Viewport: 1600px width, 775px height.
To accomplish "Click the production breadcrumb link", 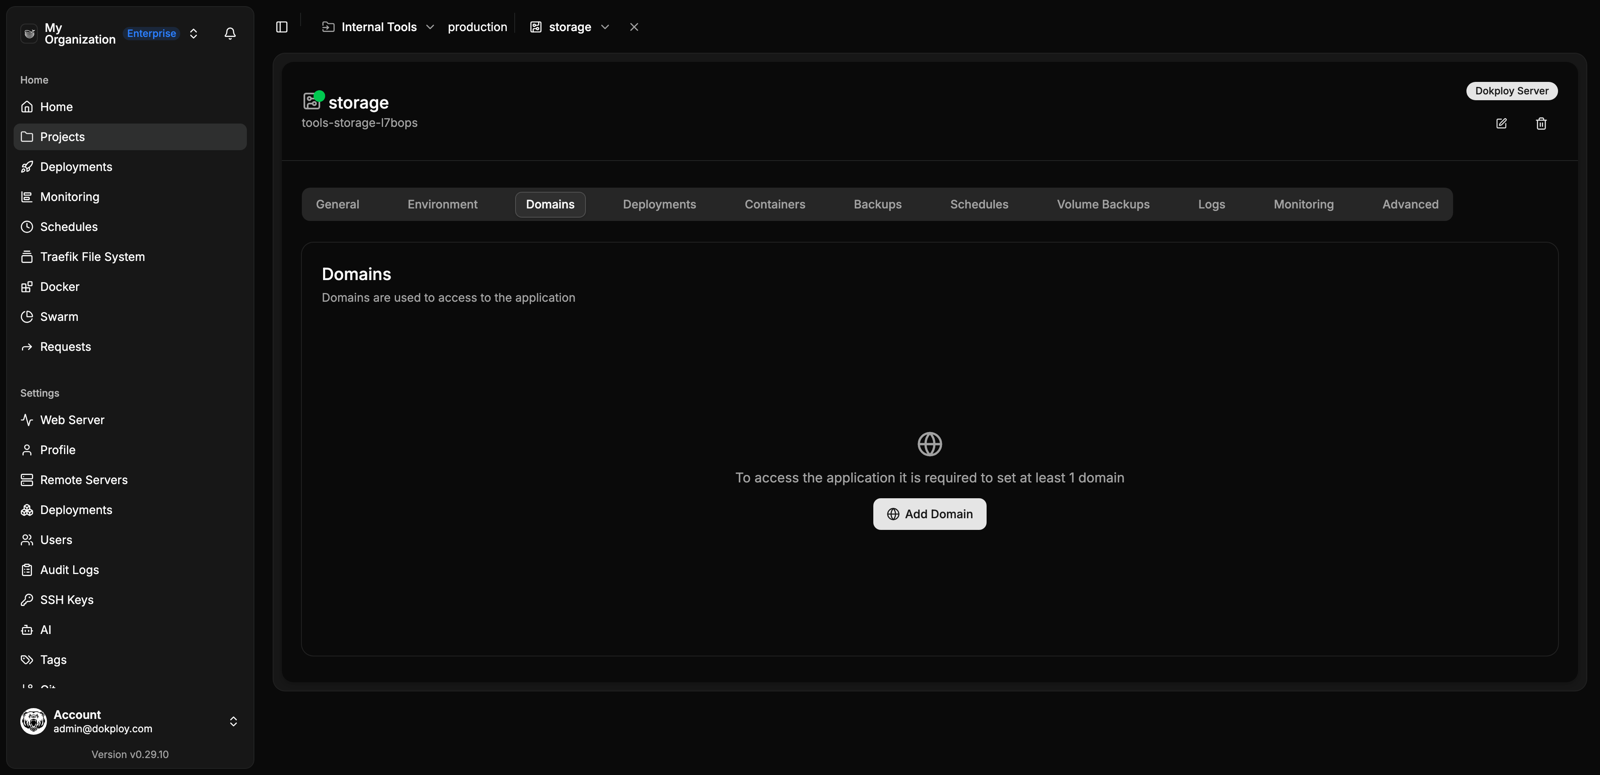I will tap(477, 27).
